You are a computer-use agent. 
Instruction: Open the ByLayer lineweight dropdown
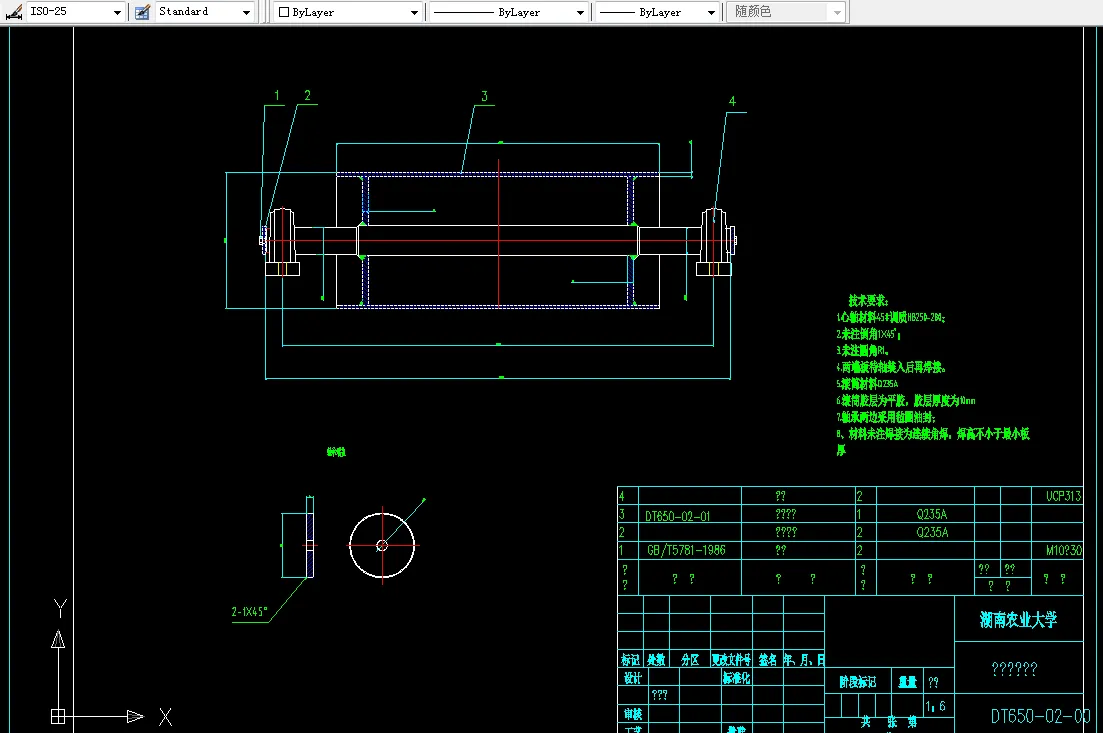pos(711,12)
